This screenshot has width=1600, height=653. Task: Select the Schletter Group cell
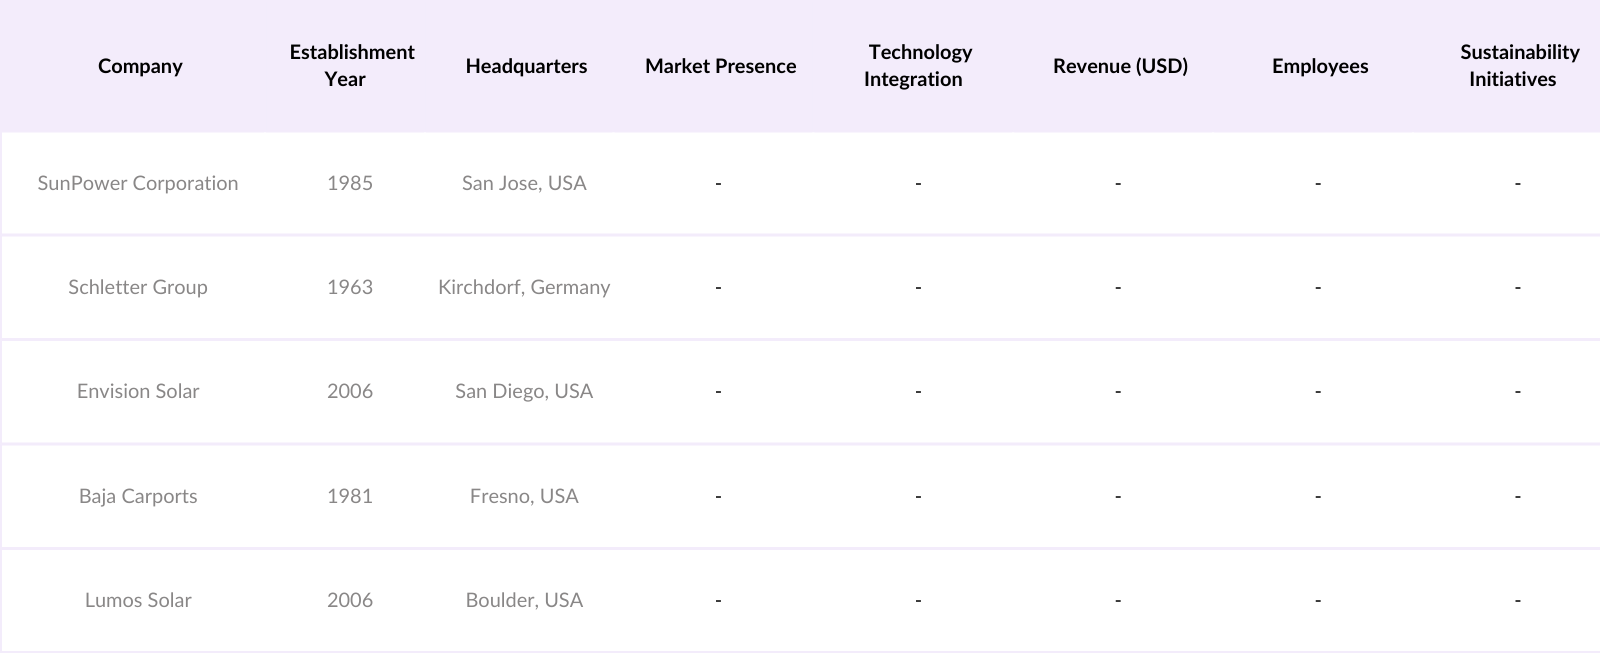[138, 287]
